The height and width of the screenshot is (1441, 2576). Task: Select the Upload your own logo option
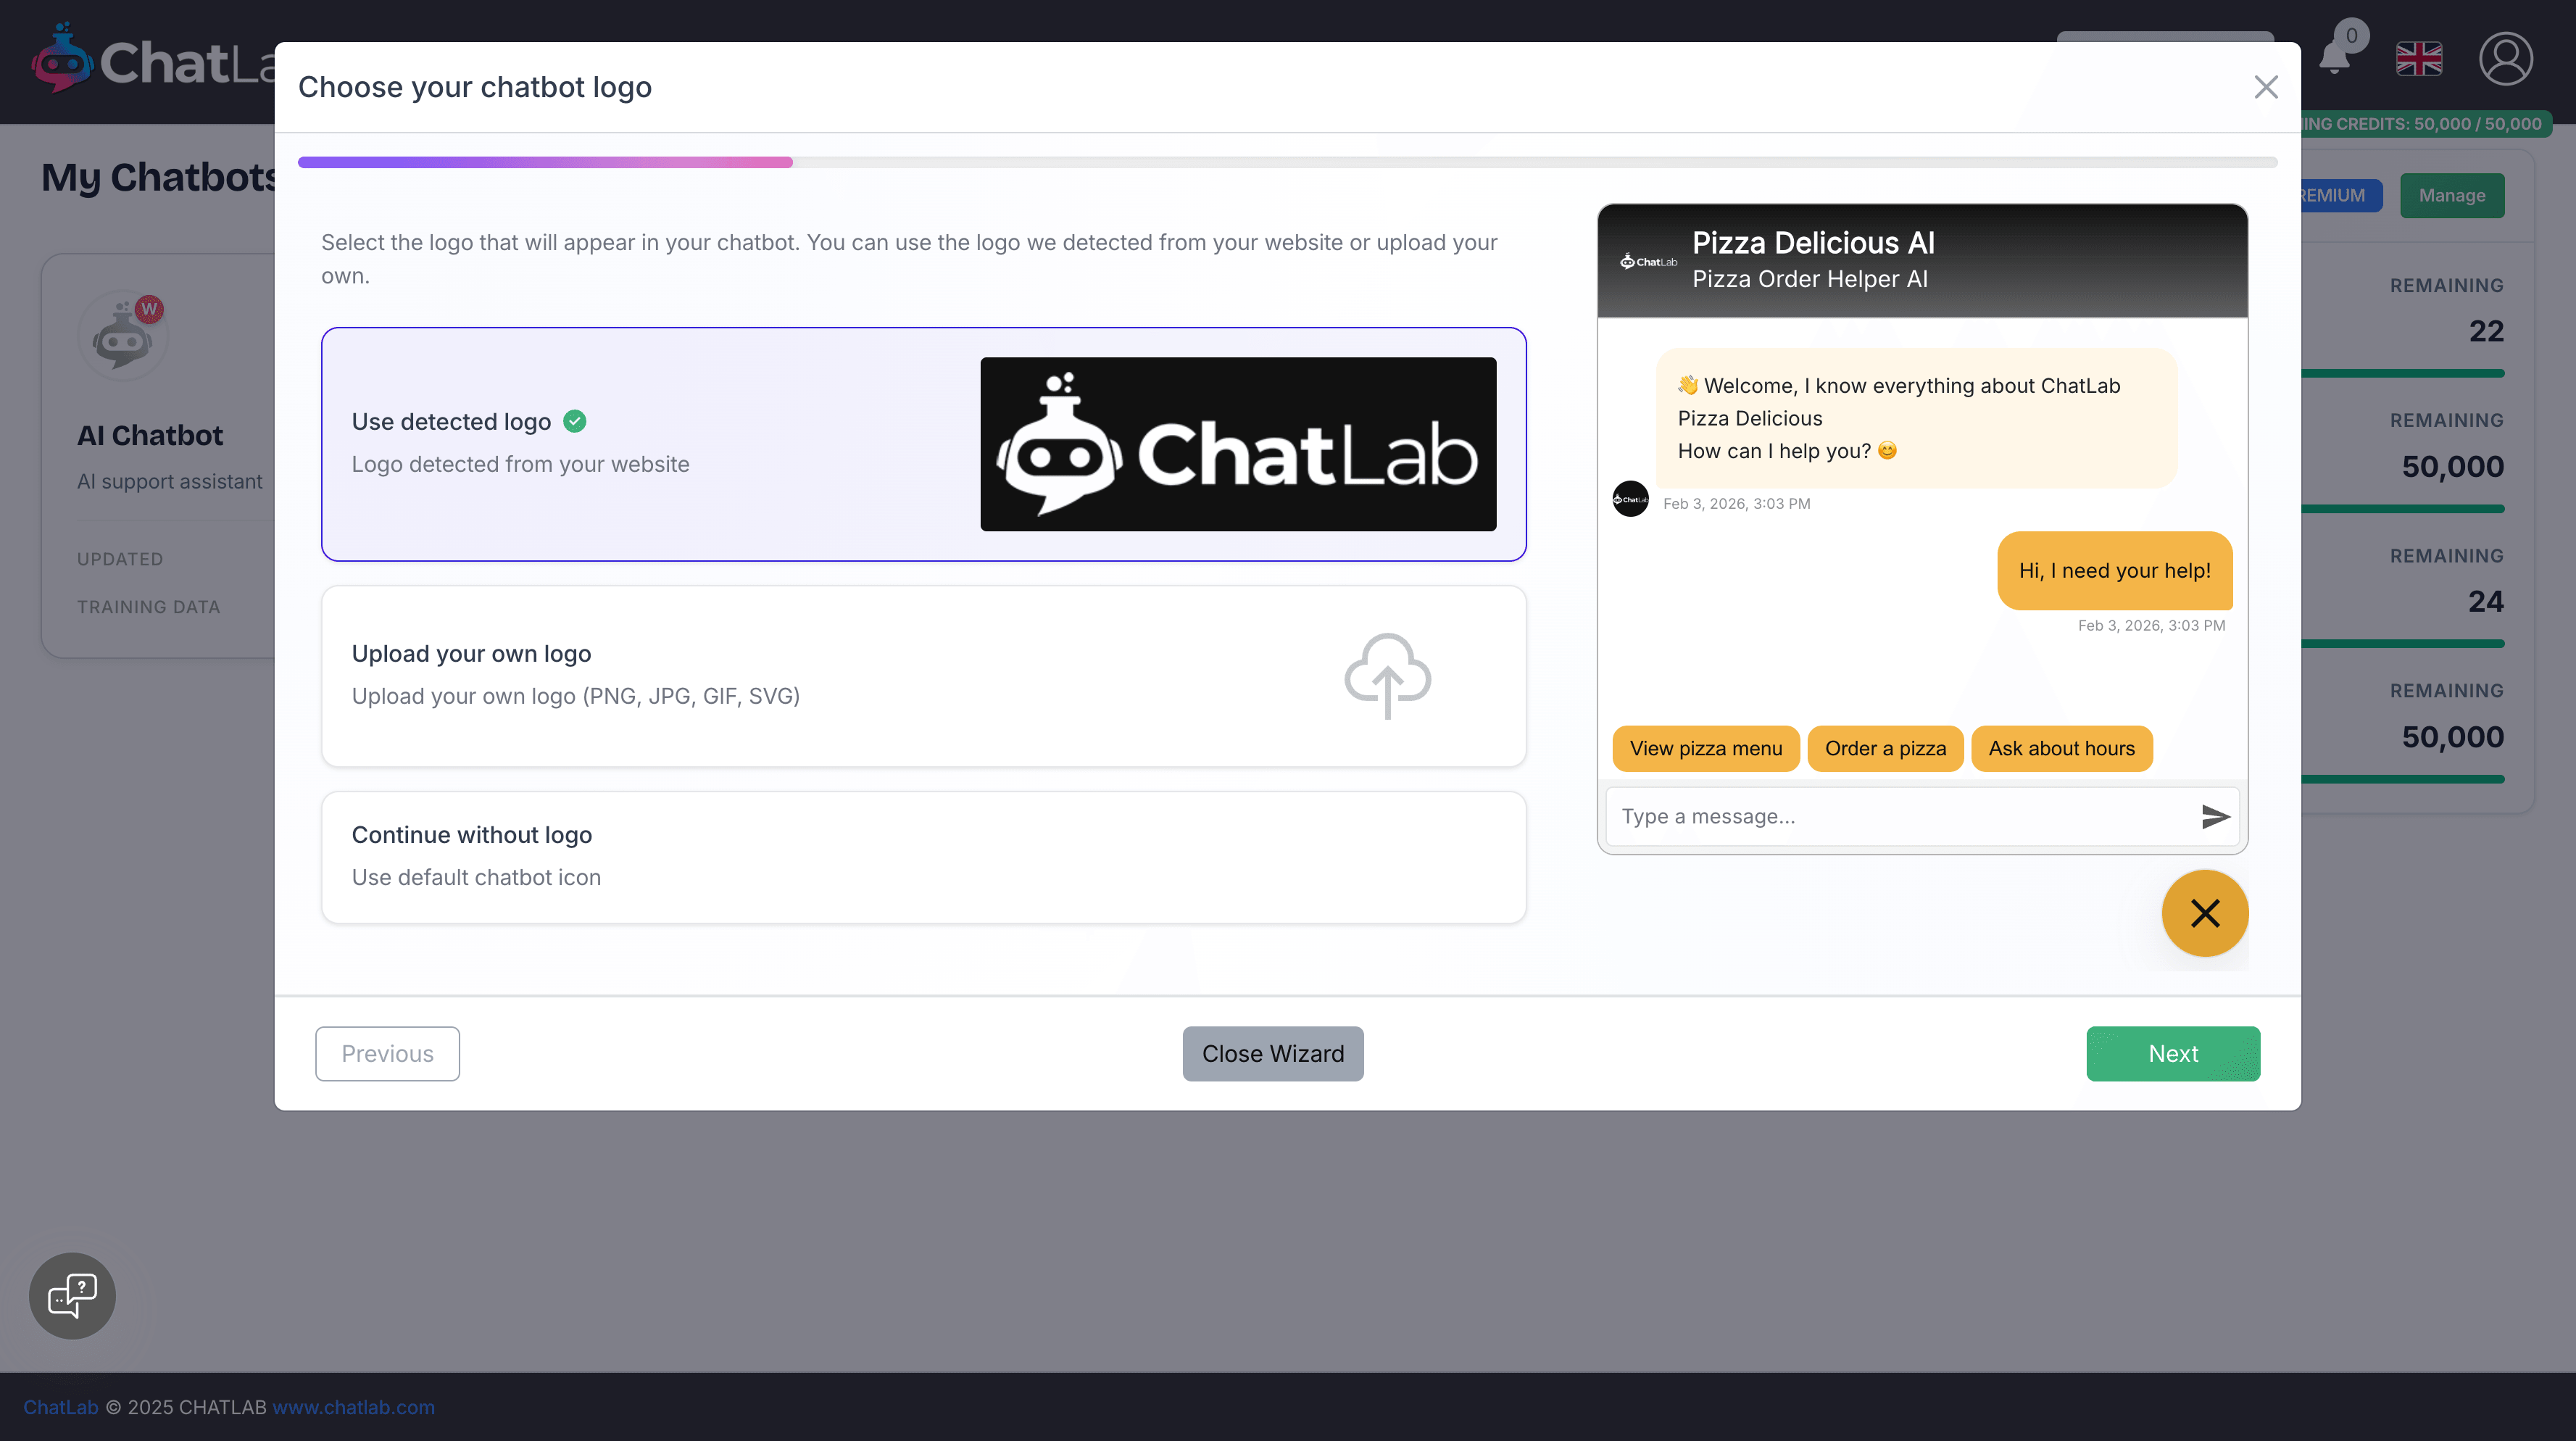coord(922,676)
